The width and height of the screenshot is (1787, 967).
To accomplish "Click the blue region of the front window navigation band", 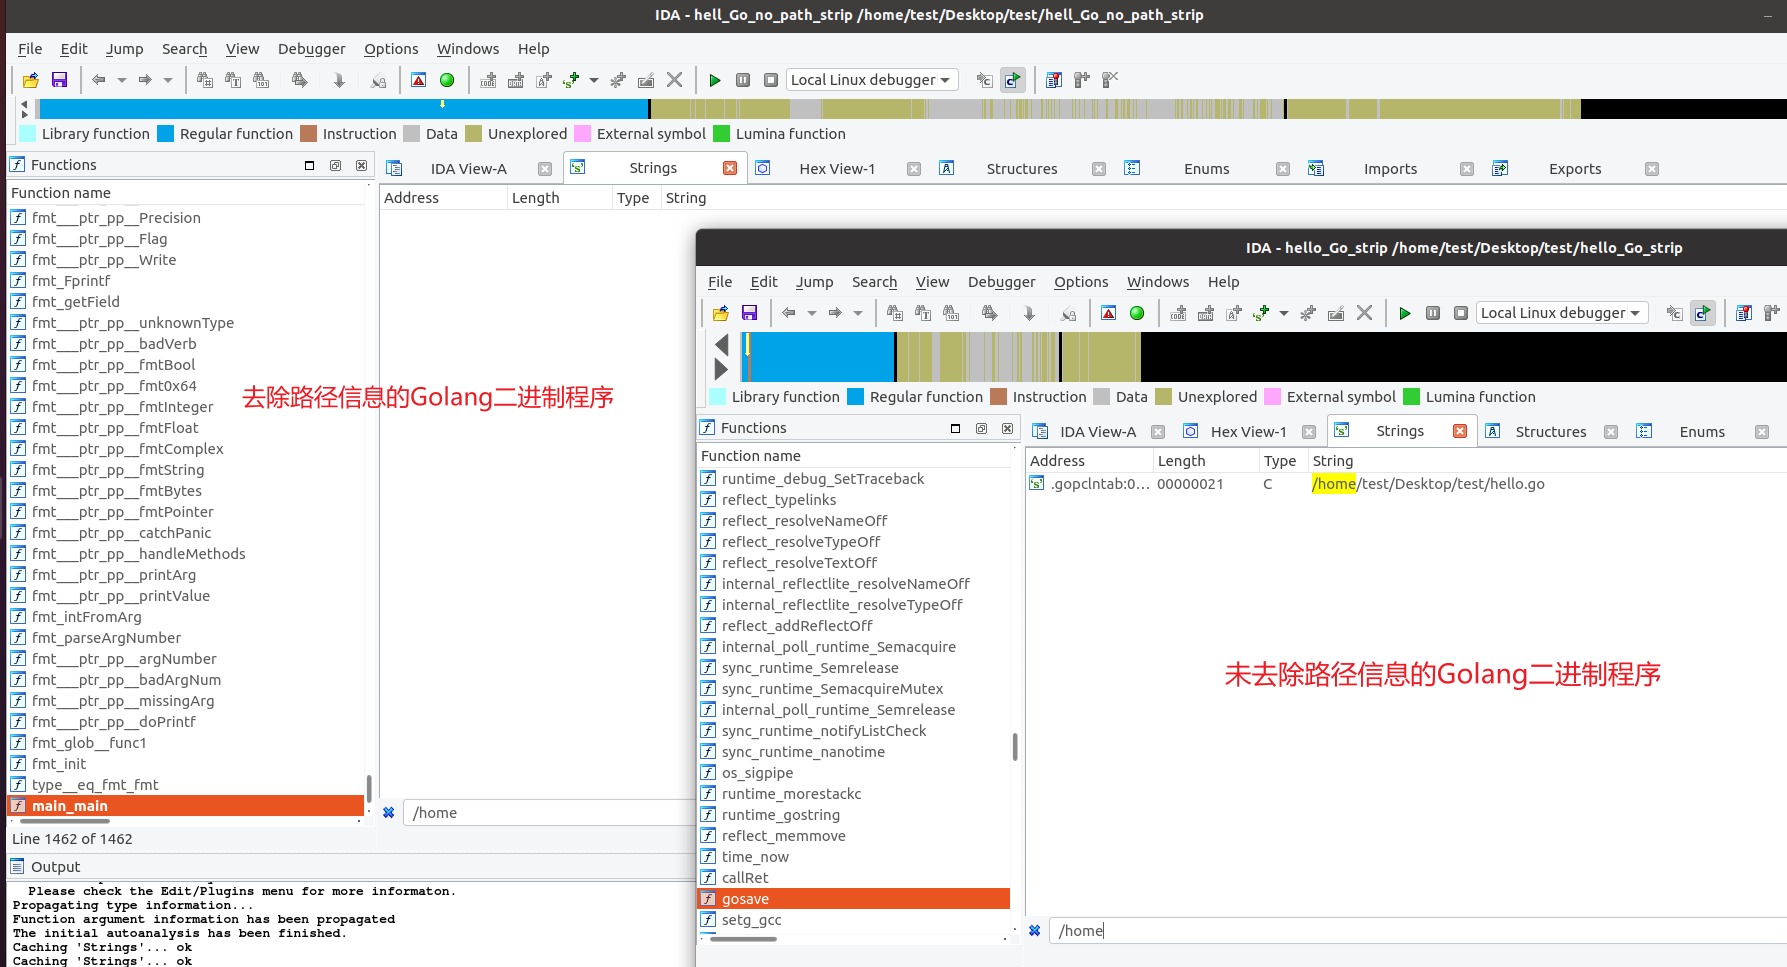I will (x=820, y=357).
